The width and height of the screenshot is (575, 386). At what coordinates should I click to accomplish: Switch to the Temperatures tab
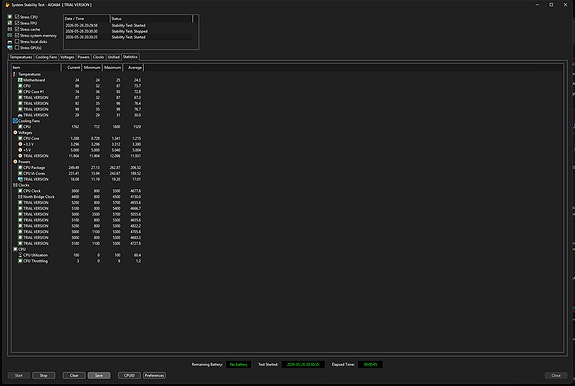21,57
